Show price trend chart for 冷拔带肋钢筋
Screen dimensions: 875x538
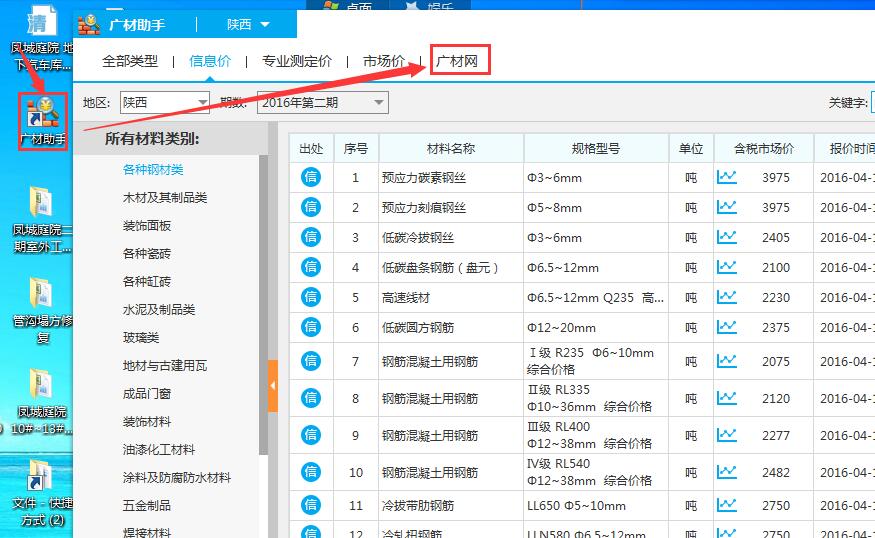point(727,505)
